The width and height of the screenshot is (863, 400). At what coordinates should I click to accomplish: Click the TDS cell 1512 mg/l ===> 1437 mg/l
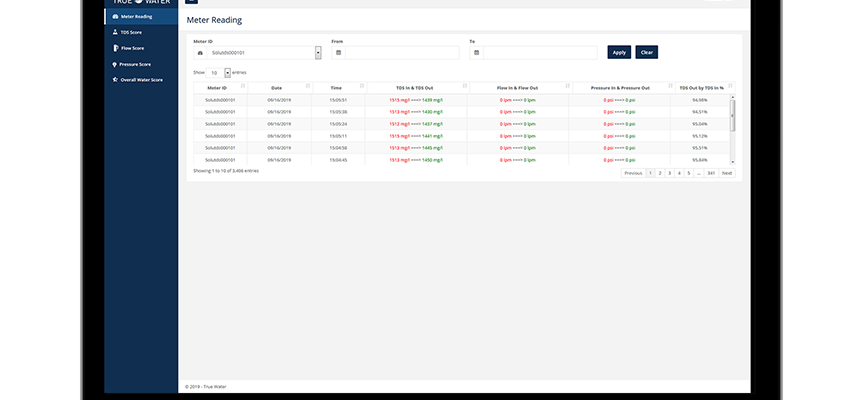416,124
